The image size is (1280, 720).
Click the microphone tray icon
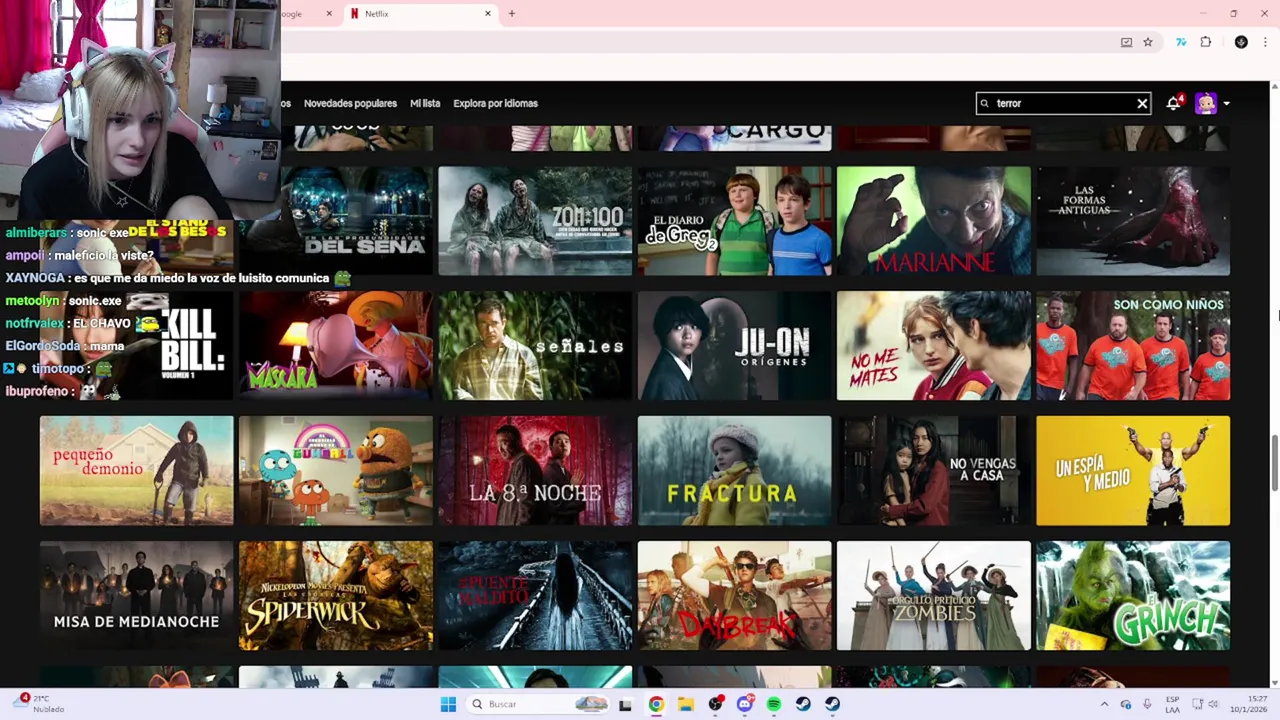click(x=1147, y=704)
